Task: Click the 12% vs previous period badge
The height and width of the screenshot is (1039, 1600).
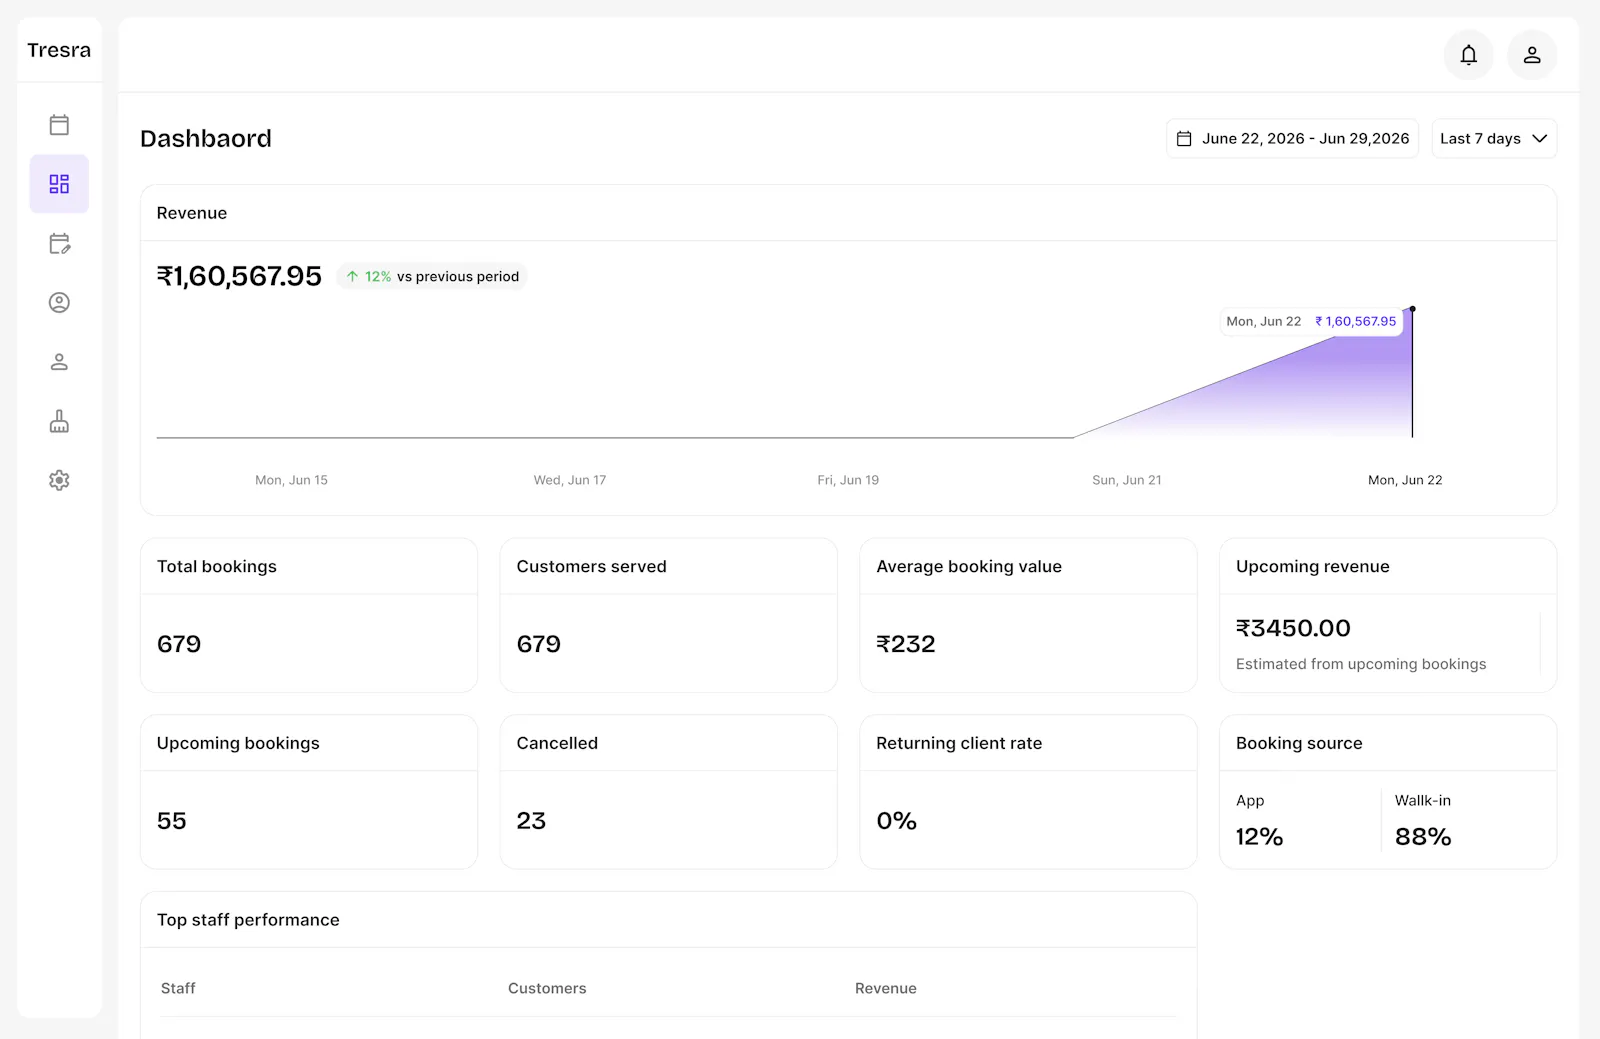Action: 432,276
